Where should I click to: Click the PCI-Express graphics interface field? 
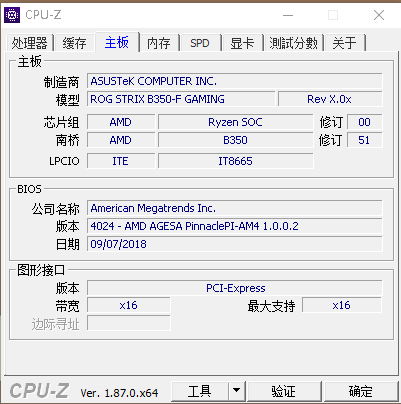[x=235, y=288]
